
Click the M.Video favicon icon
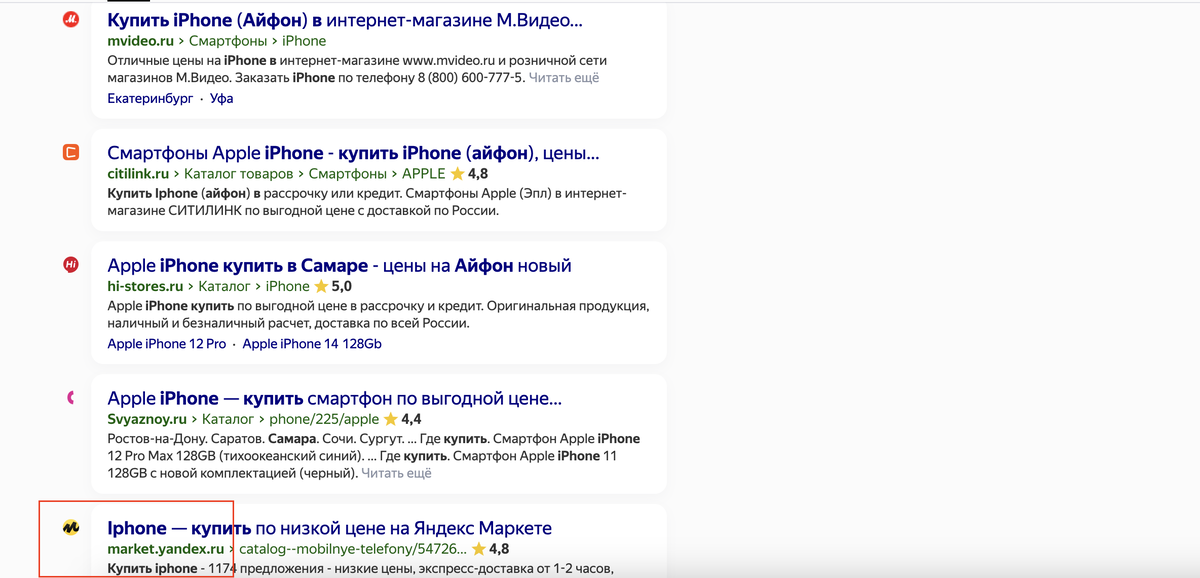click(x=71, y=19)
